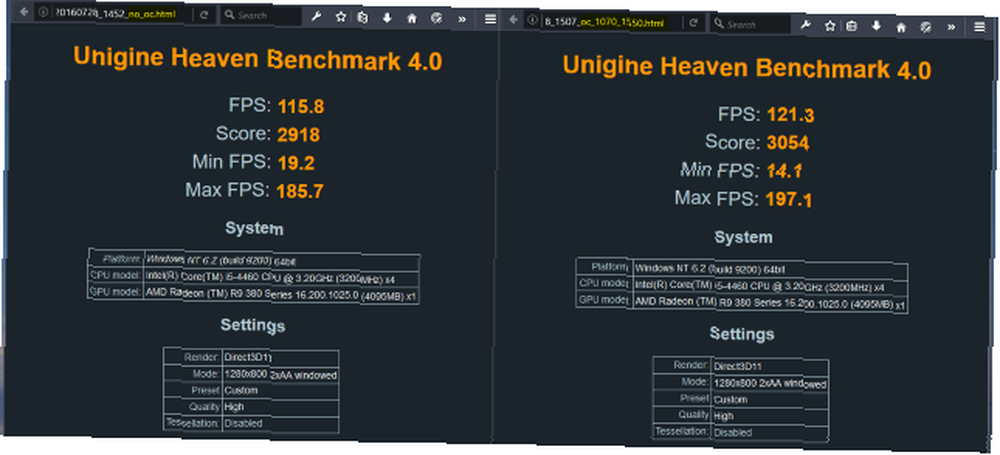This screenshot has width=1000, height=455.
Task: Open site info icon in right window
Action: (x=533, y=21)
